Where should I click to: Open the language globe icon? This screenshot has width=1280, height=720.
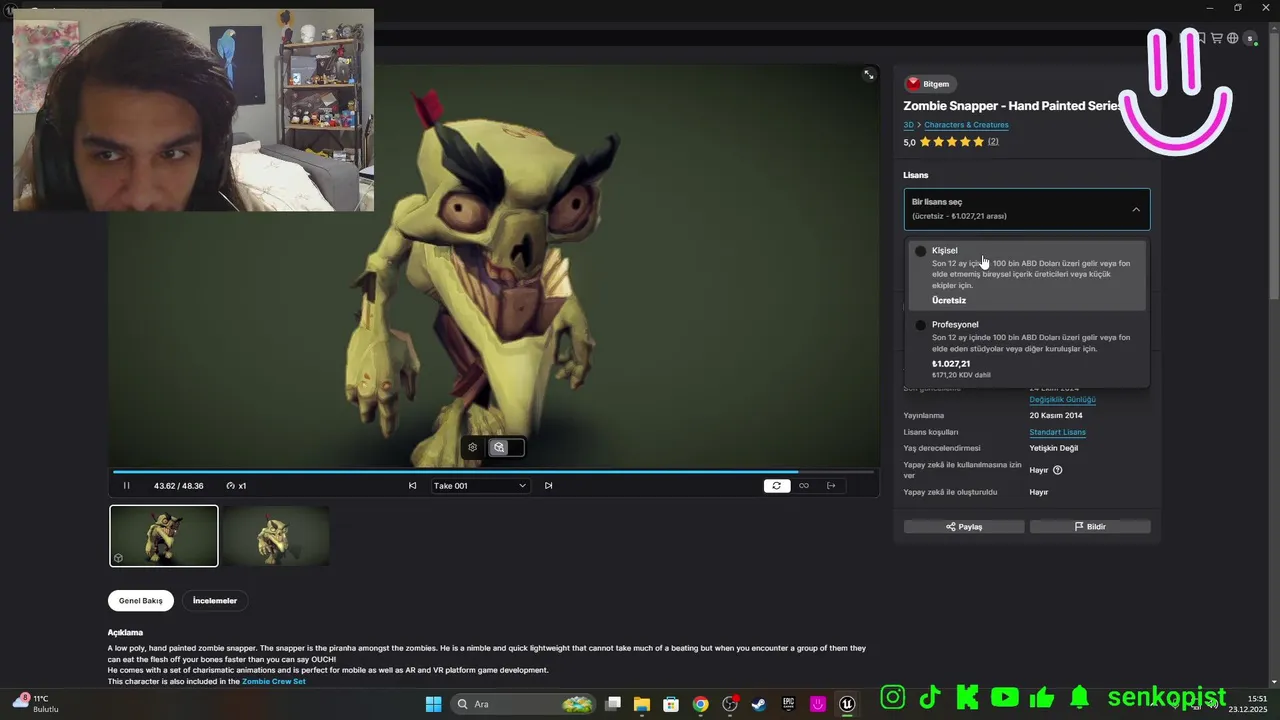click(x=1233, y=38)
